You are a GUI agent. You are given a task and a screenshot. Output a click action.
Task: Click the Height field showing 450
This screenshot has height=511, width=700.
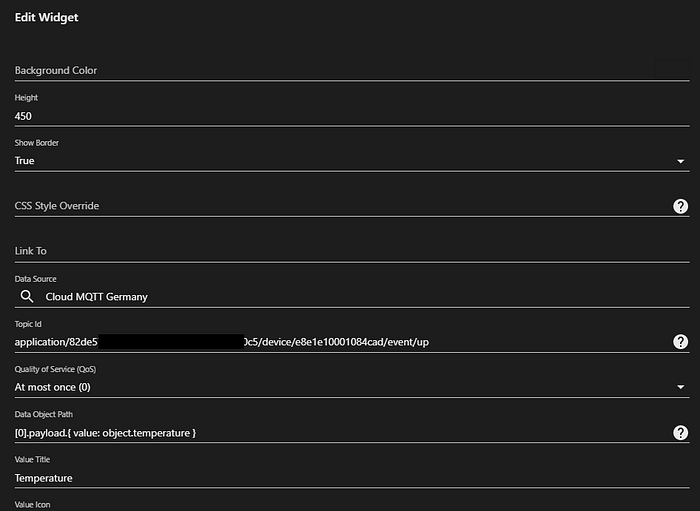click(x=352, y=116)
